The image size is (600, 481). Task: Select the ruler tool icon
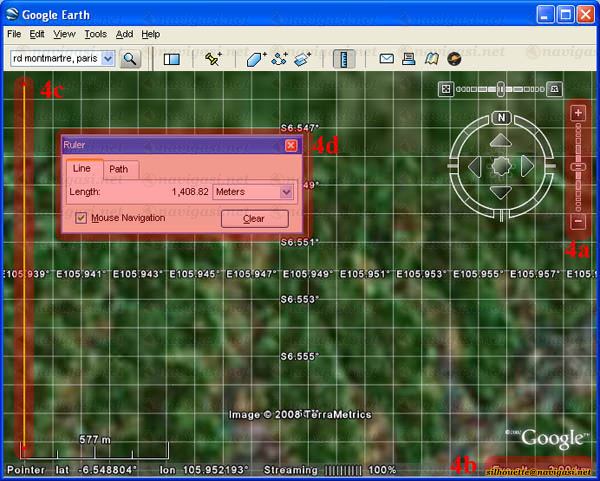pos(343,59)
